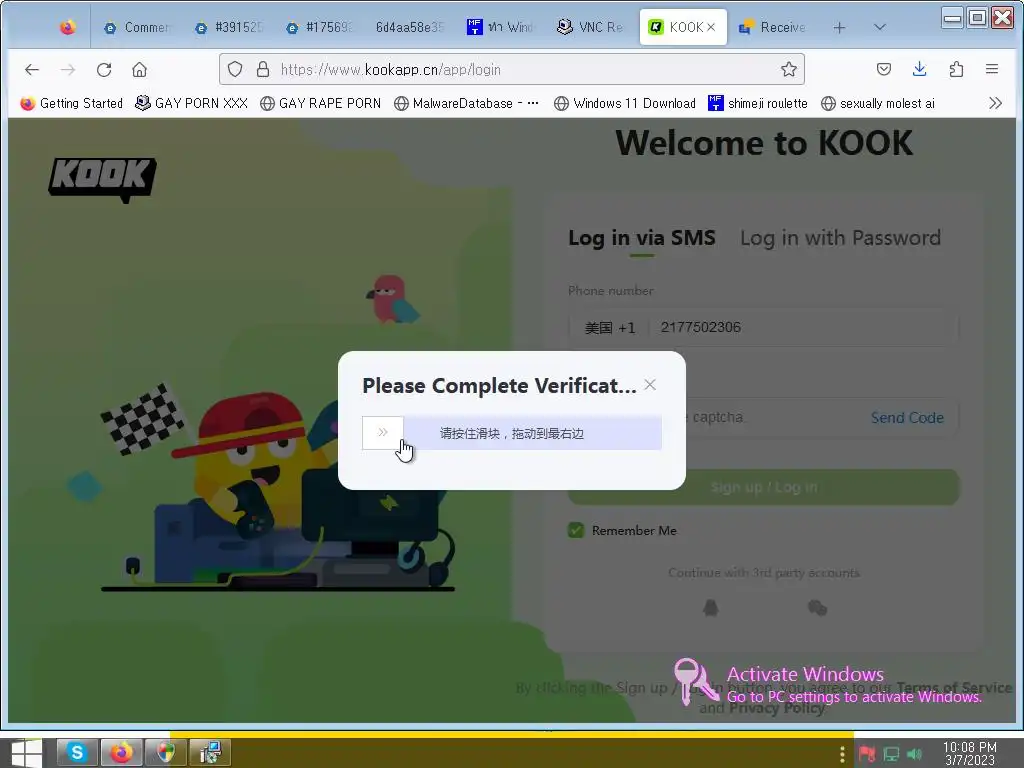The image size is (1024, 768).
Task: Click the Firefox back arrow button
Action: pyautogui.click(x=32, y=69)
